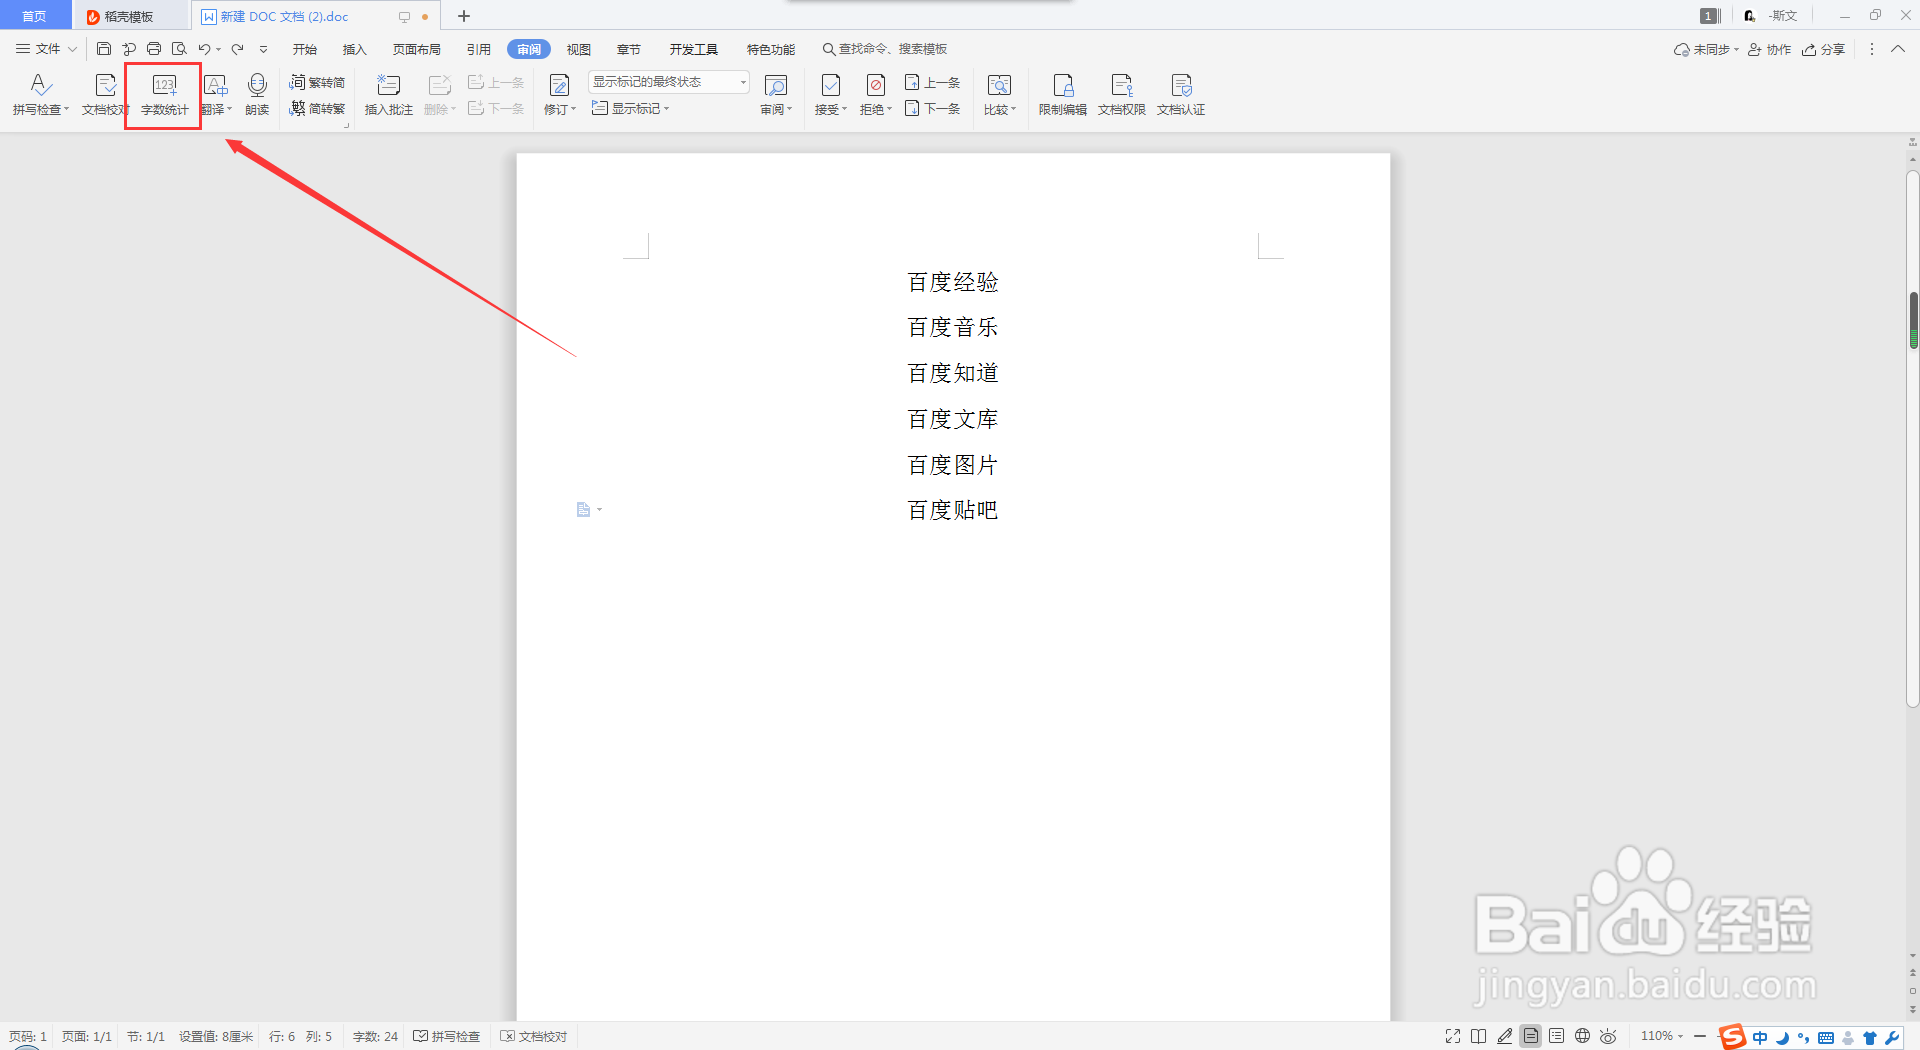Click the 字数: 24 status entry
This screenshot has height=1050, width=1920.
(375, 1036)
